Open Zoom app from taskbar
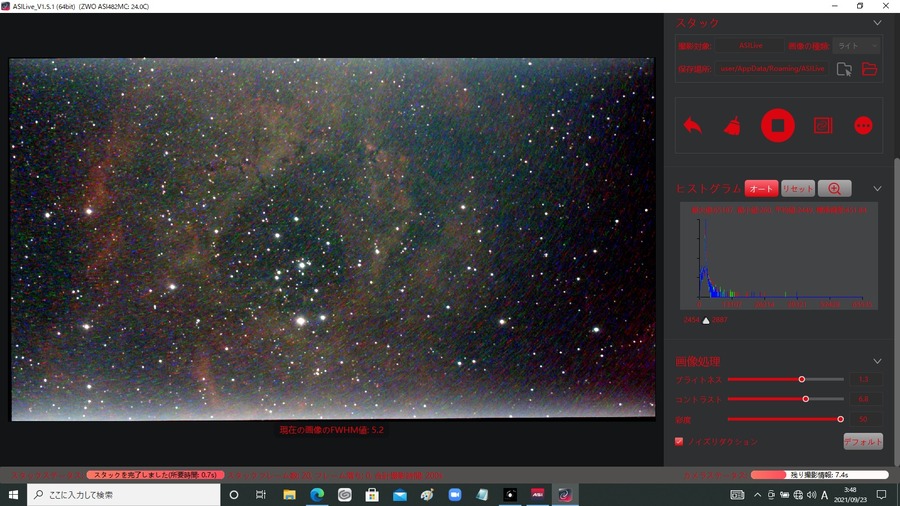 pyautogui.click(x=455, y=495)
